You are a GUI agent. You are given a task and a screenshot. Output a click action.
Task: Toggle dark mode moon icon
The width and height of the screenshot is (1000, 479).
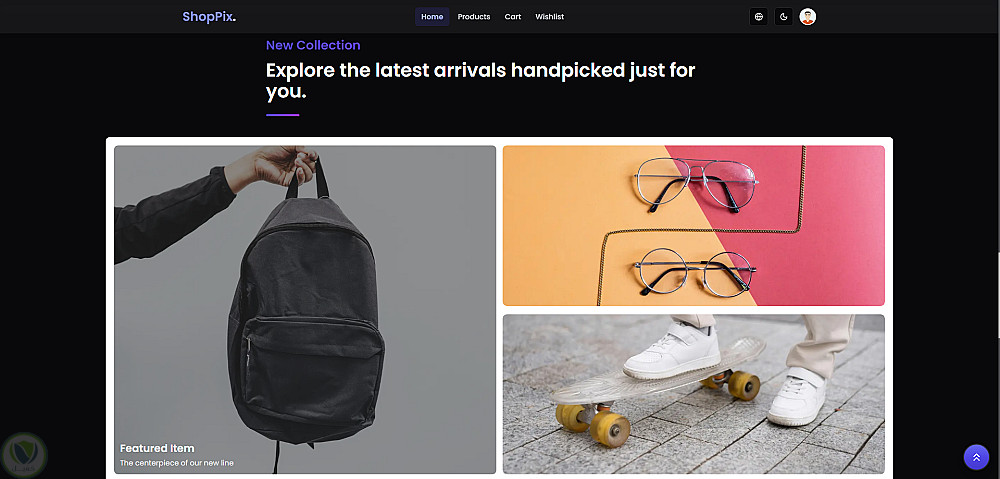tap(784, 17)
